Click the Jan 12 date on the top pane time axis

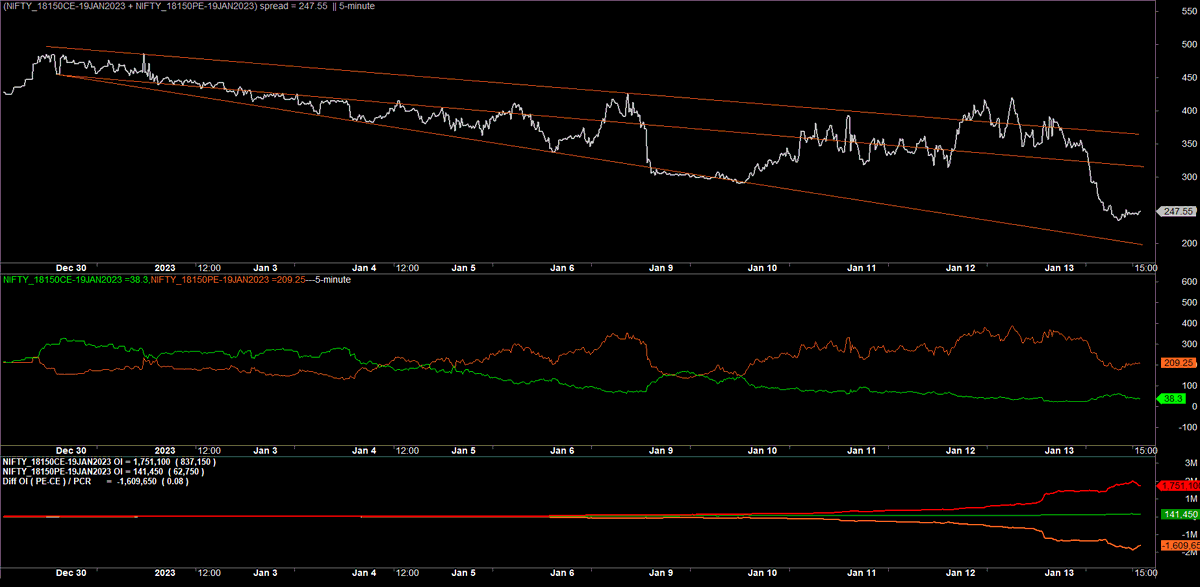tap(962, 268)
